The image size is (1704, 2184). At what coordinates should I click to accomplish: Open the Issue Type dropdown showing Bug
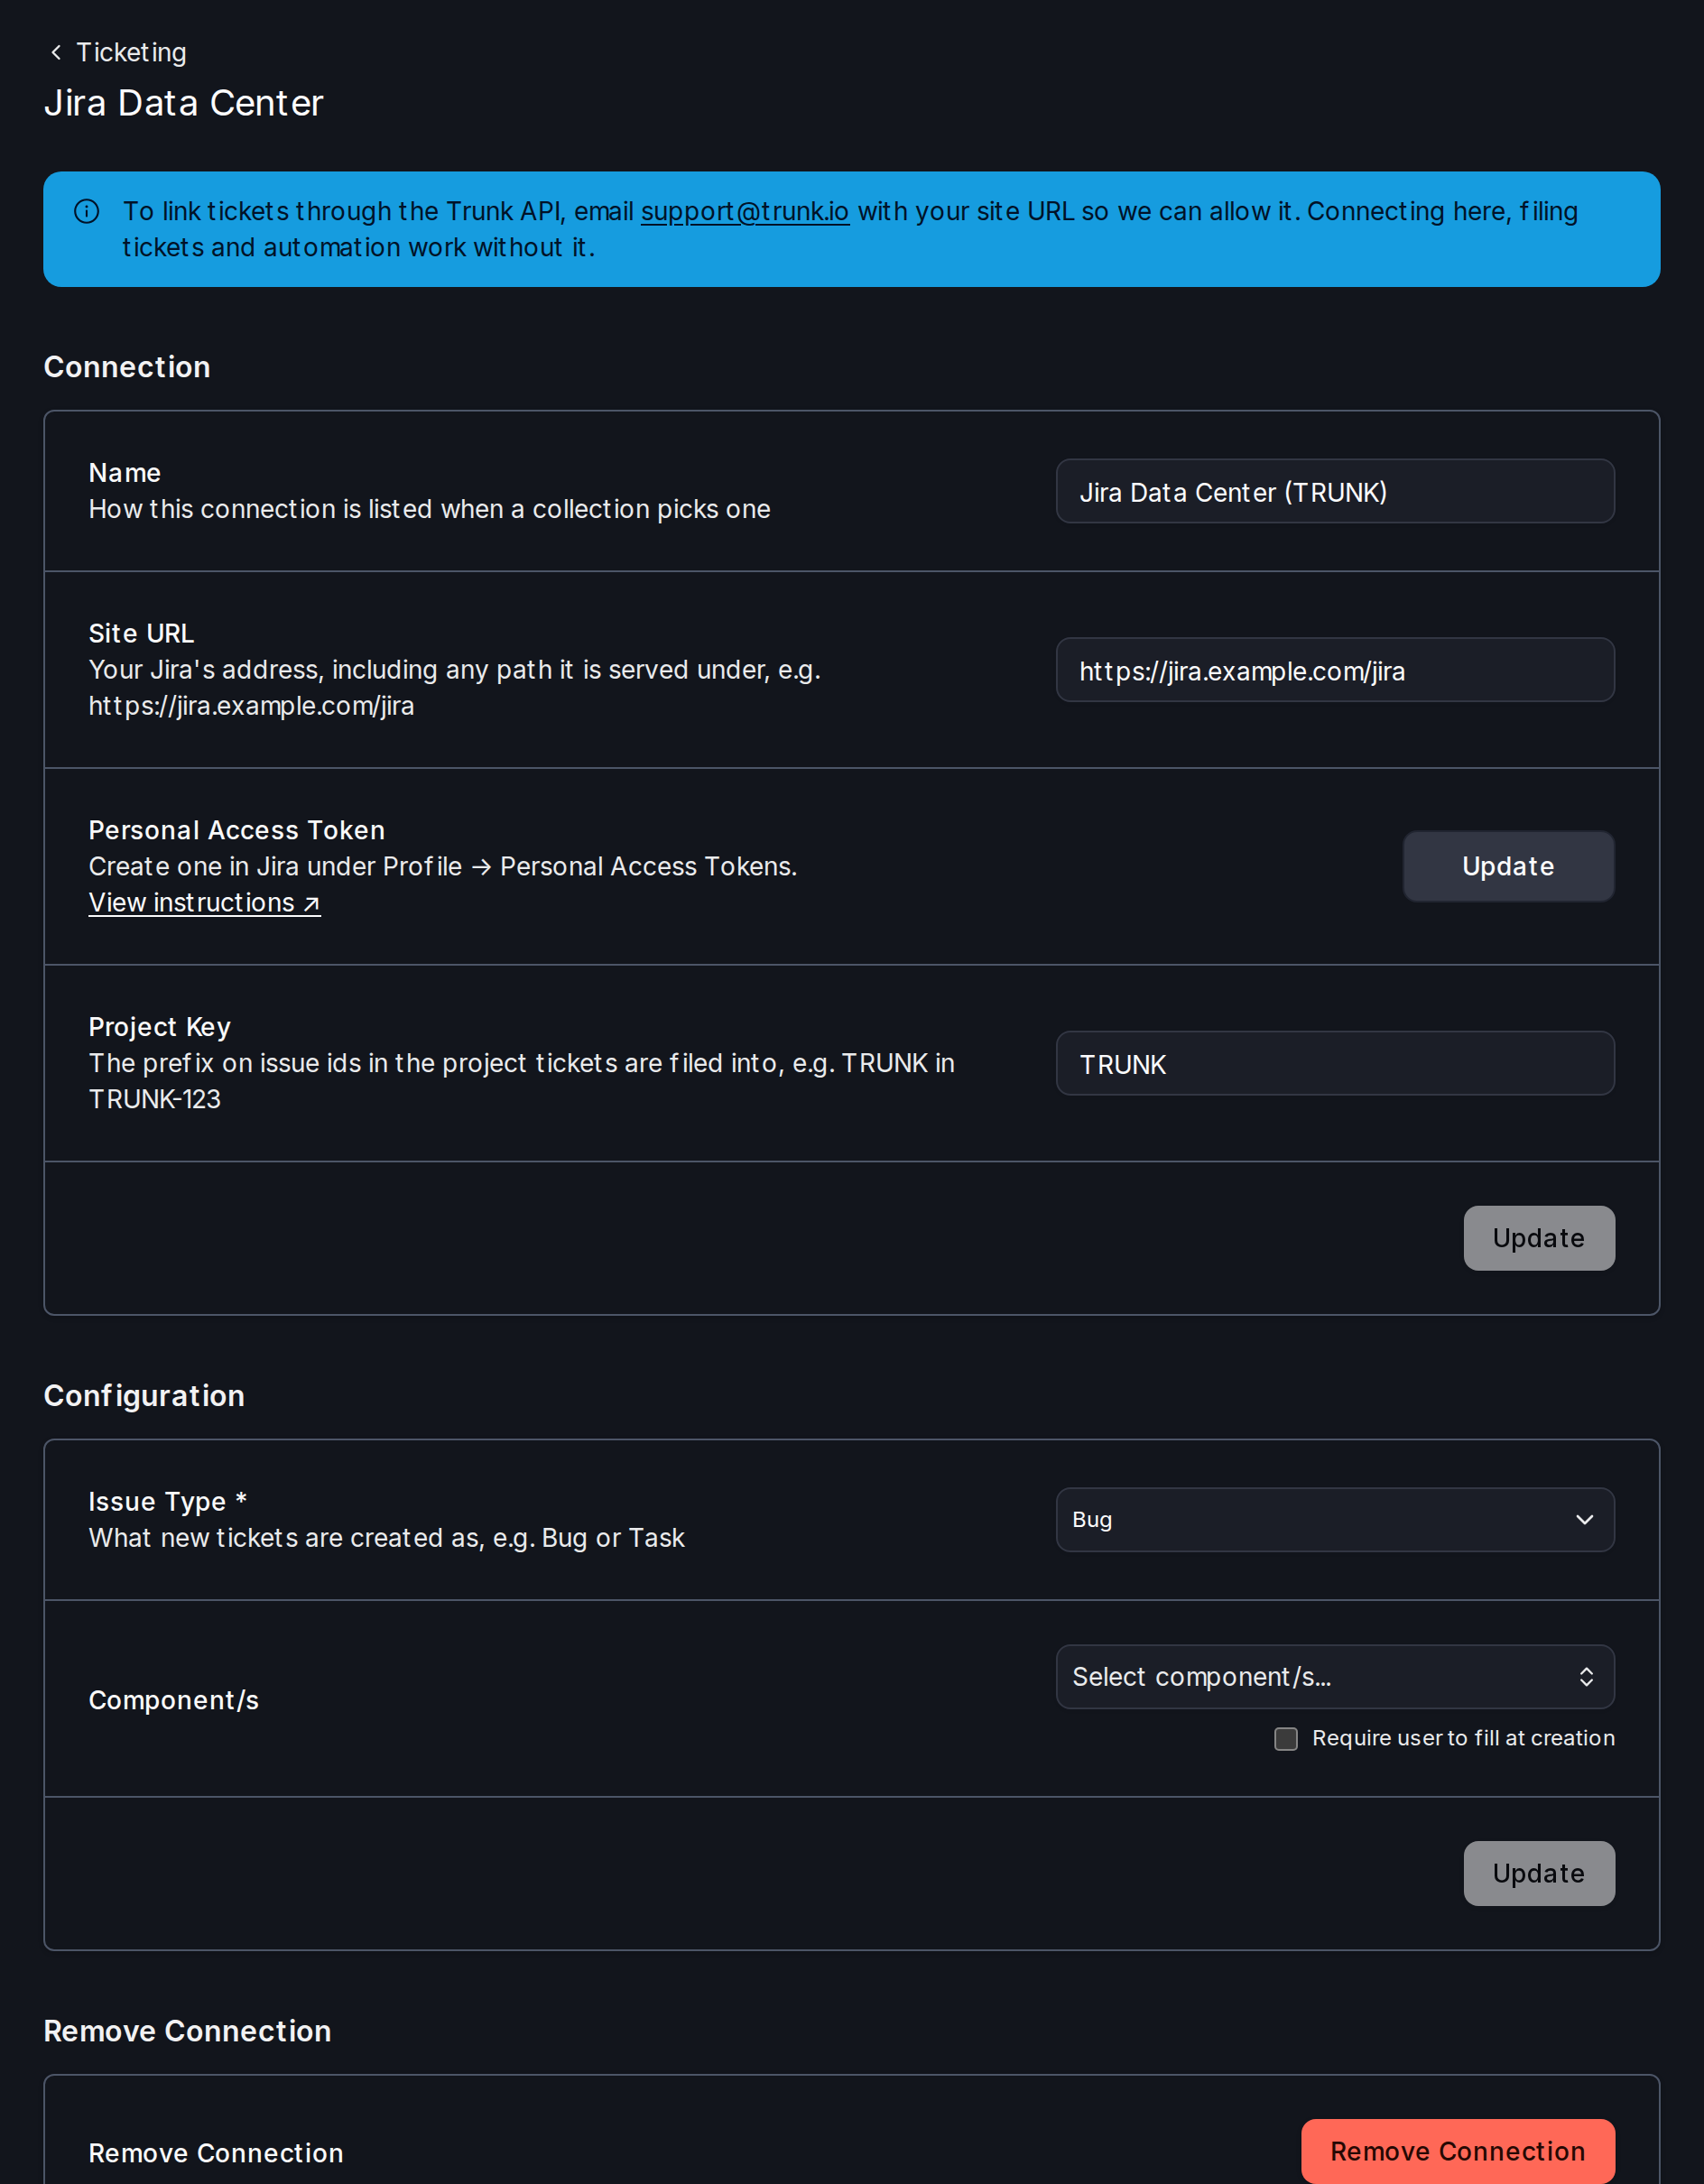[x=1335, y=1519]
